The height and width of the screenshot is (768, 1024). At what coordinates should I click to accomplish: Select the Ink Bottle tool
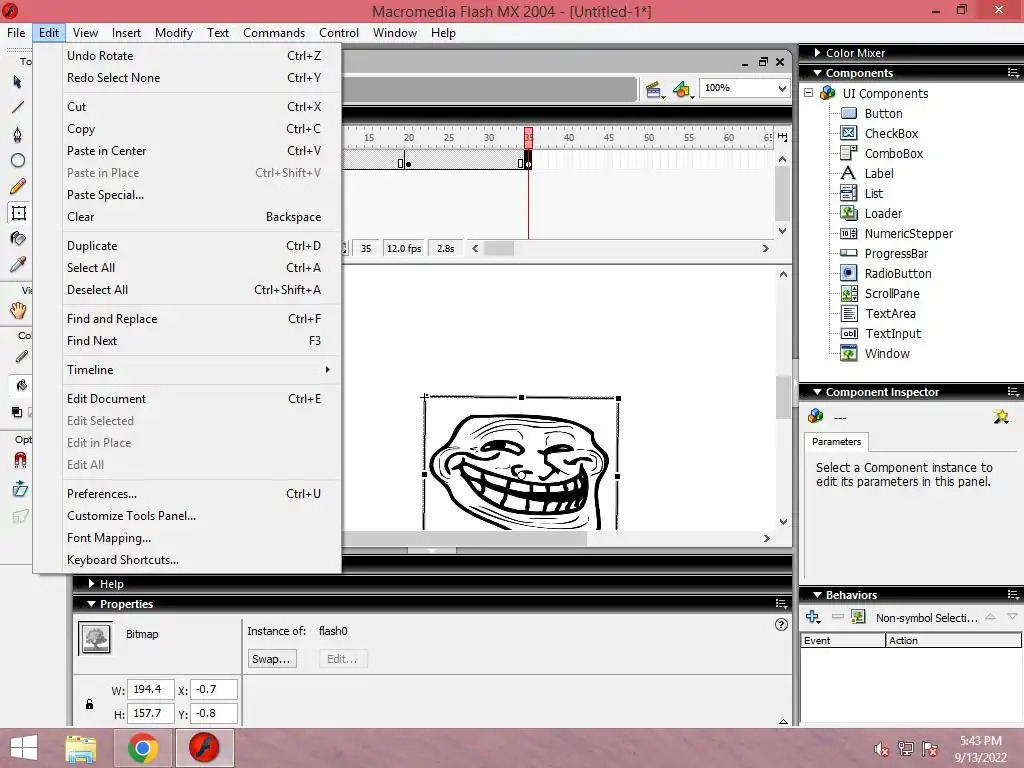pyautogui.click(x=18, y=238)
